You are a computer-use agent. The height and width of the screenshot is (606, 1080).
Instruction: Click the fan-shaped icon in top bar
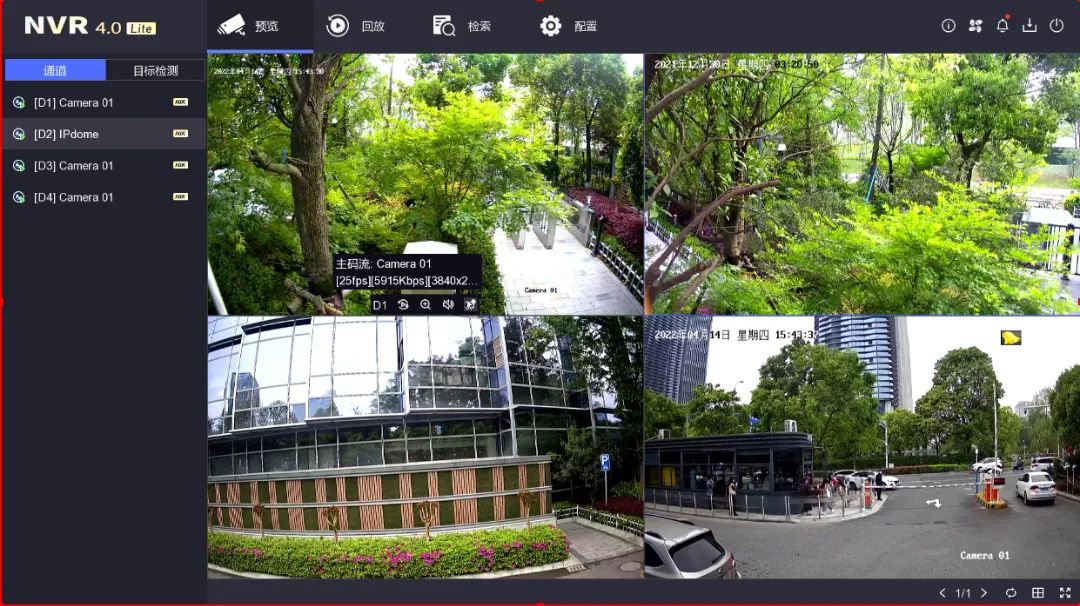975,26
